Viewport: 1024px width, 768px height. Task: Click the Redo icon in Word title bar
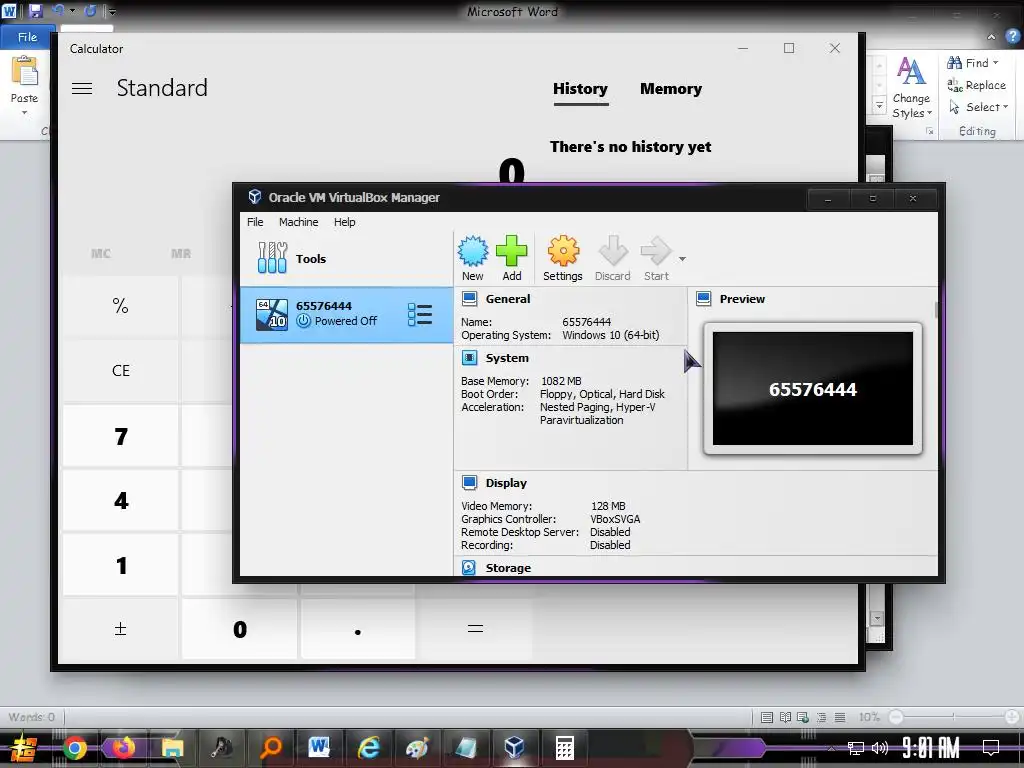(x=90, y=10)
